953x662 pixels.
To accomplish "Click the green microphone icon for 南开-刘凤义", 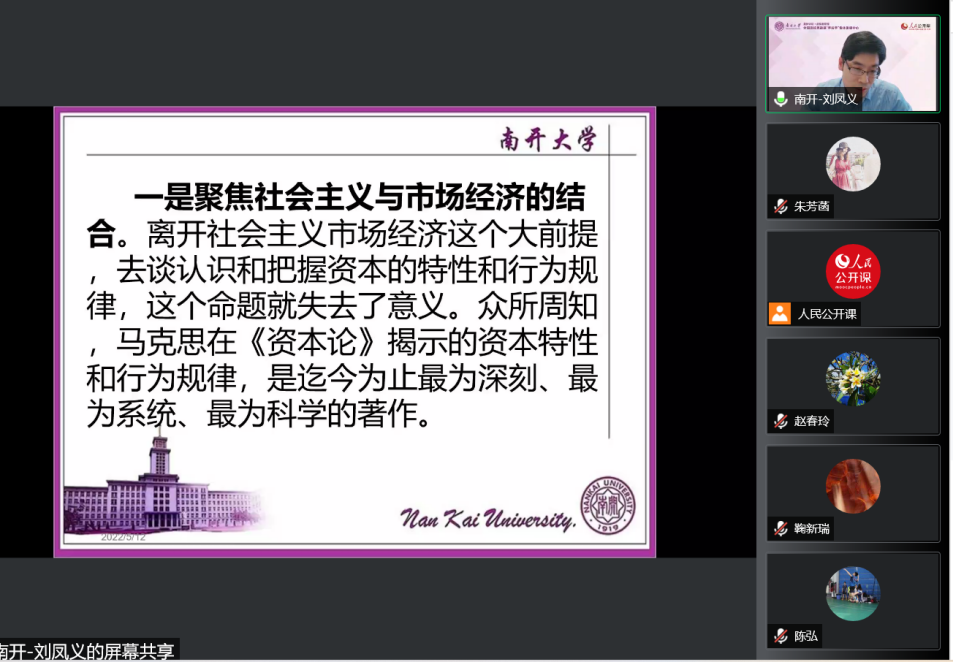I will [780, 99].
